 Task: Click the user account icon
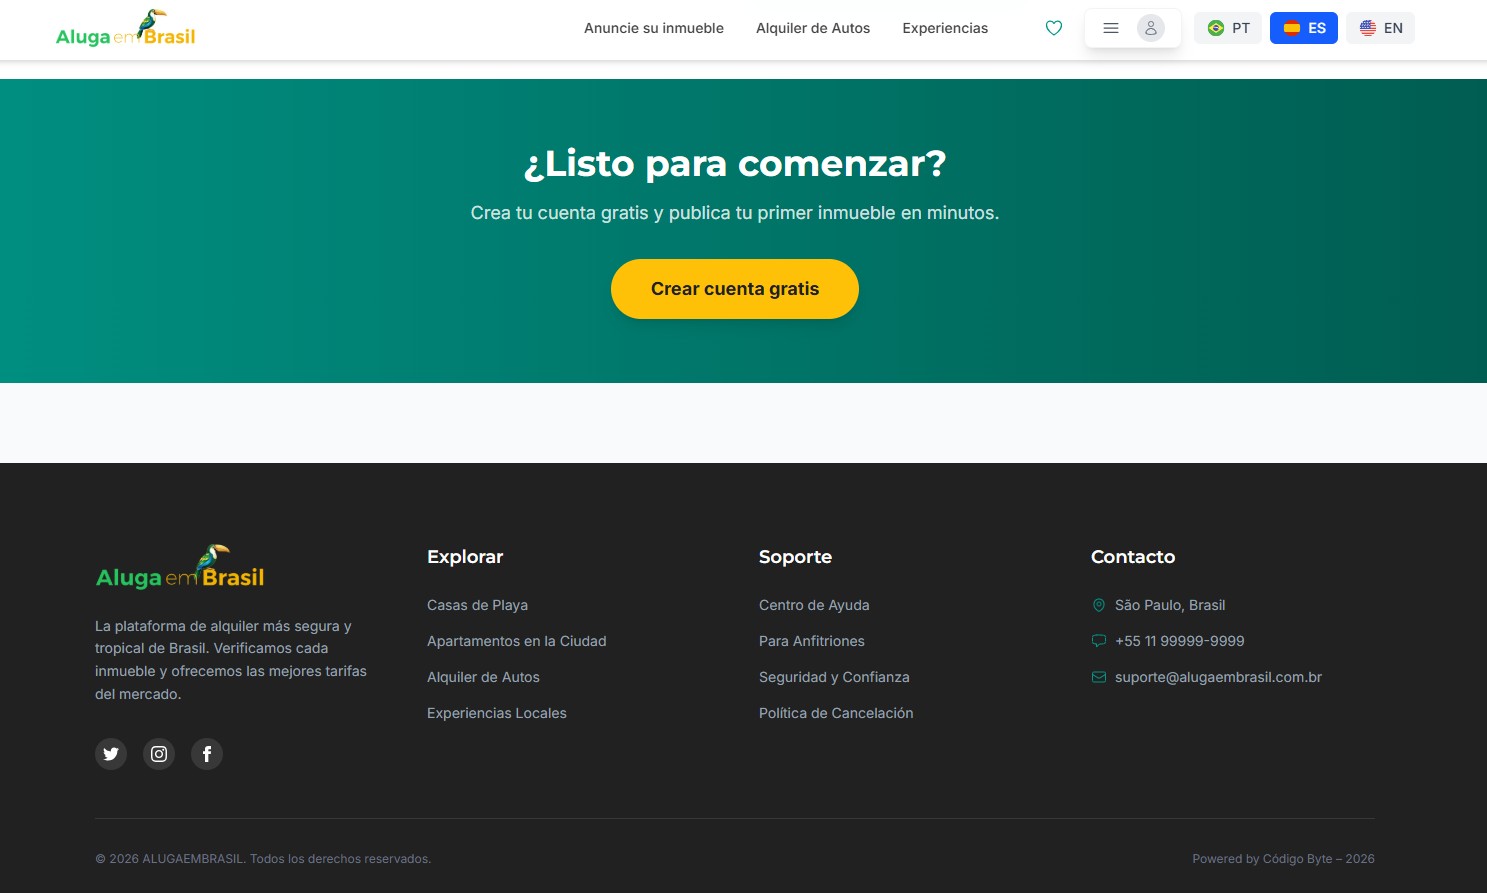(x=1151, y=28)
